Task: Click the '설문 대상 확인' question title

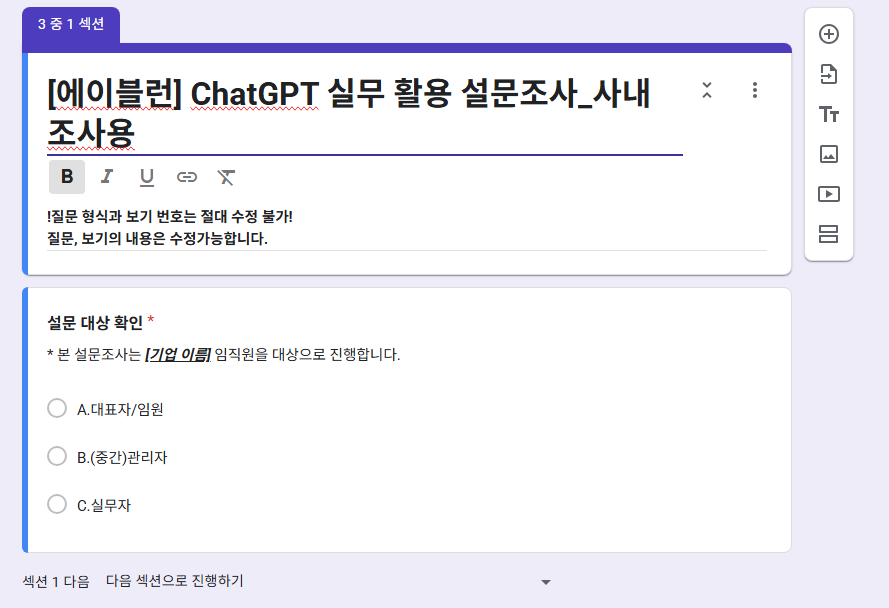Action: [95, 323]
